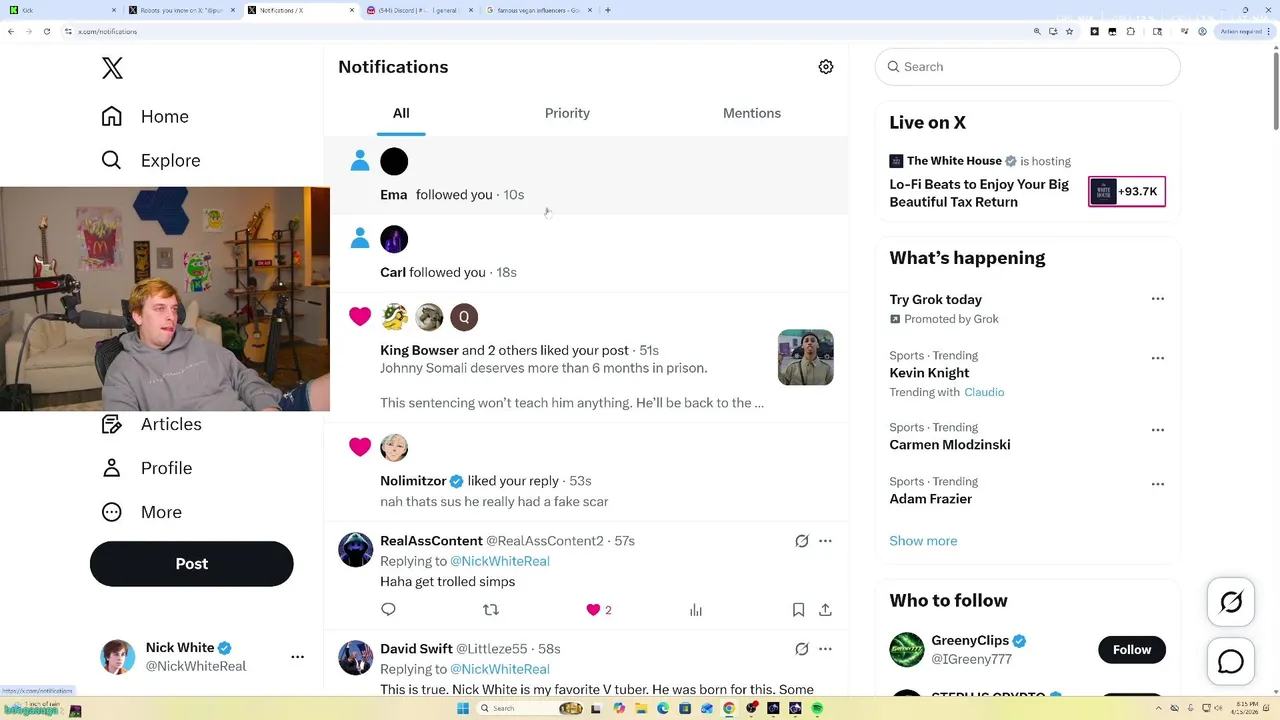Click the X logo in the sidebar
The image size is (1280, 720).
tap(112, 68)
